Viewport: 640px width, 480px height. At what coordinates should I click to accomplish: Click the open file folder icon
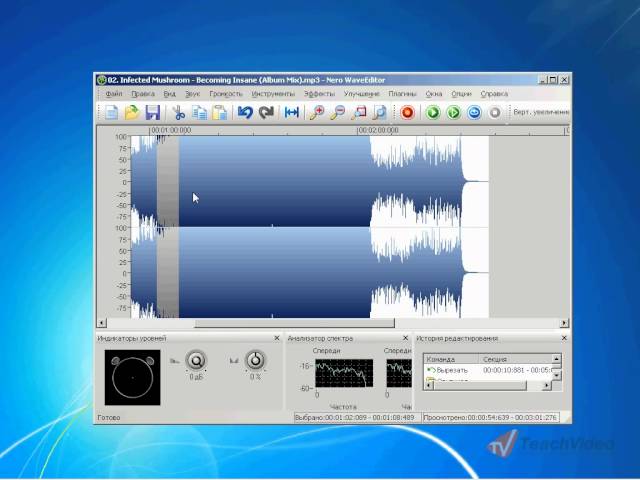point(132,113)
